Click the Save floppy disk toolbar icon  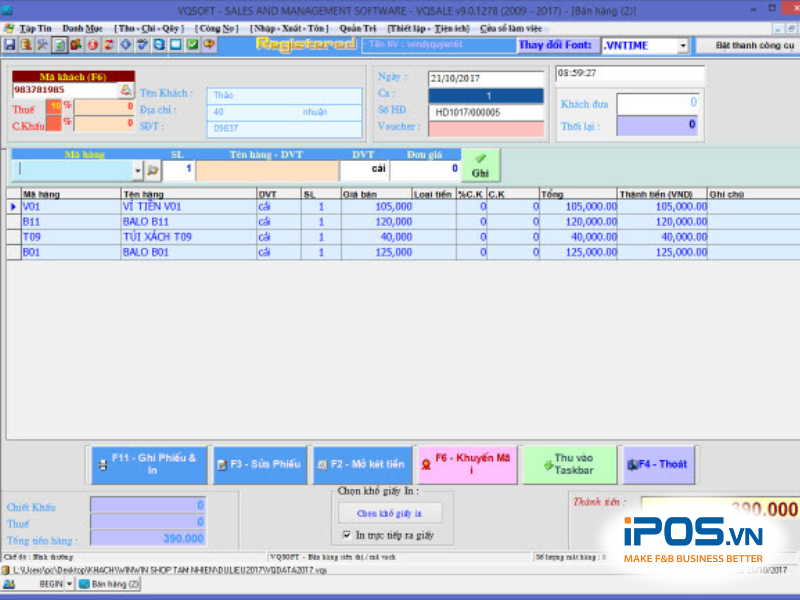coord(9,45)
